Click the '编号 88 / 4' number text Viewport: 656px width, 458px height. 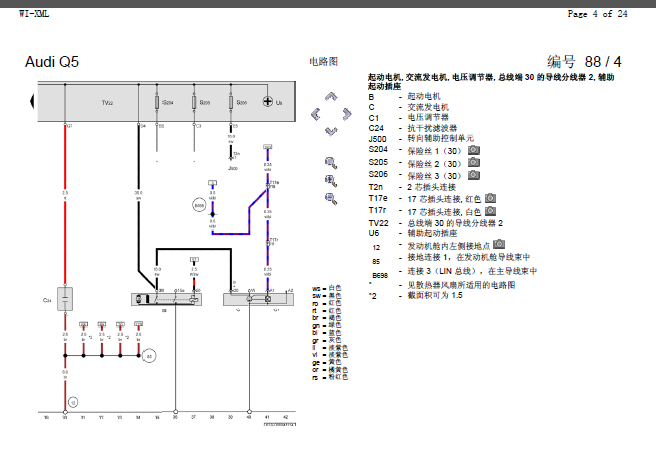584,62
